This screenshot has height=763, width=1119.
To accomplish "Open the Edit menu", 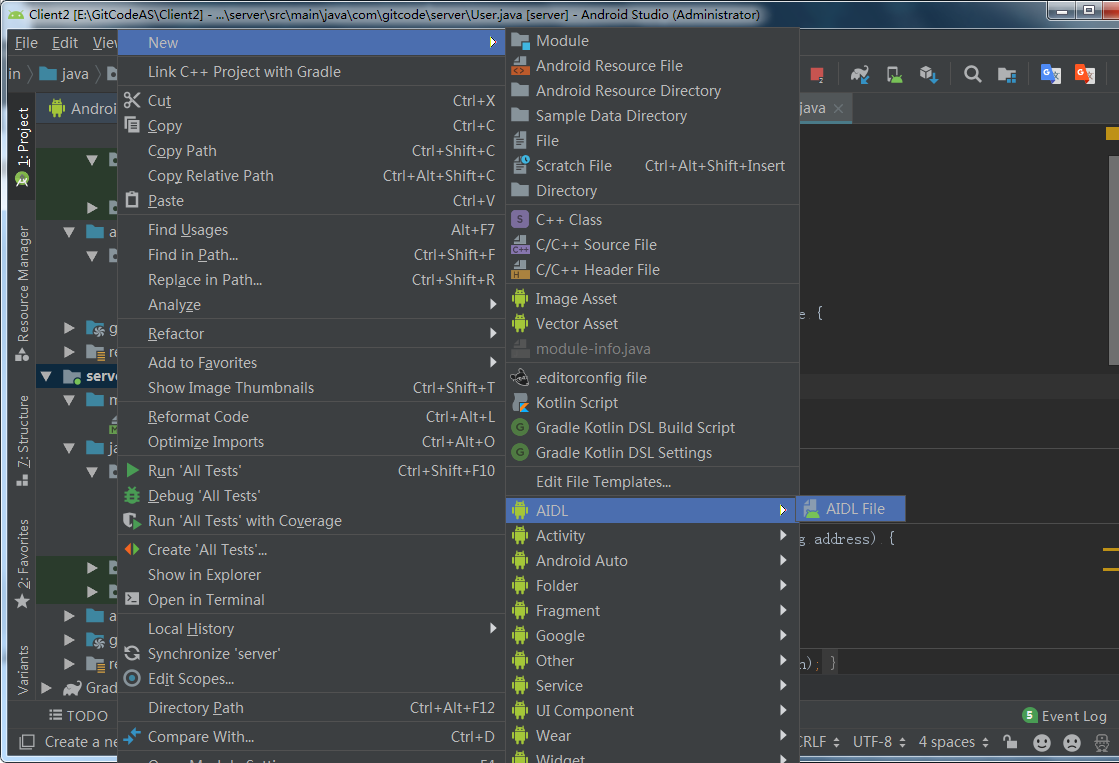I will point(65,43).
